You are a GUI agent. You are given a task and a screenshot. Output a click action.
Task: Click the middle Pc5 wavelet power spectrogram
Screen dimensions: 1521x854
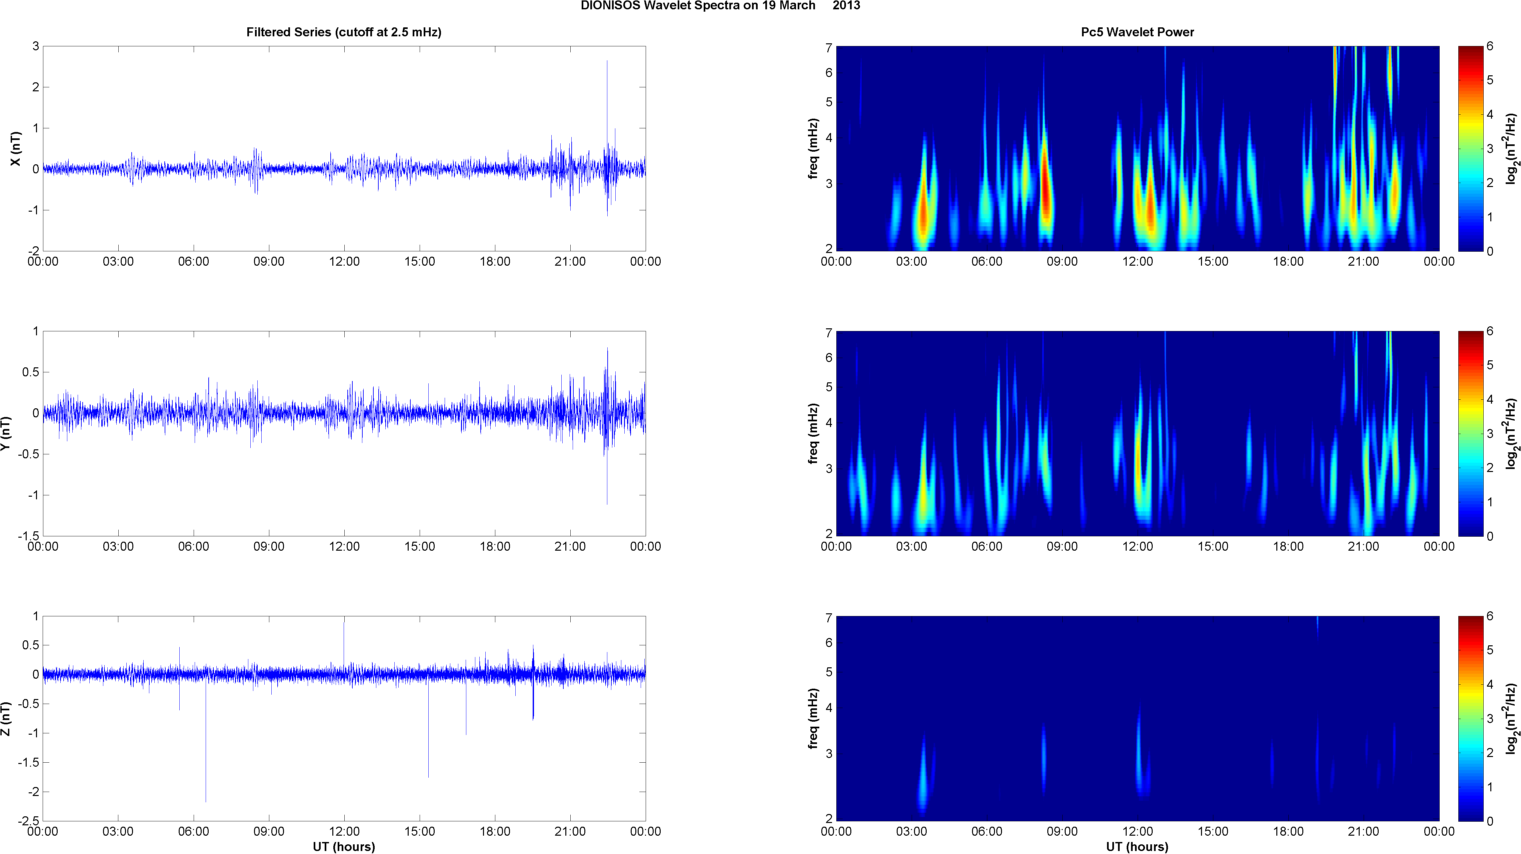(x=1137, y=433)
